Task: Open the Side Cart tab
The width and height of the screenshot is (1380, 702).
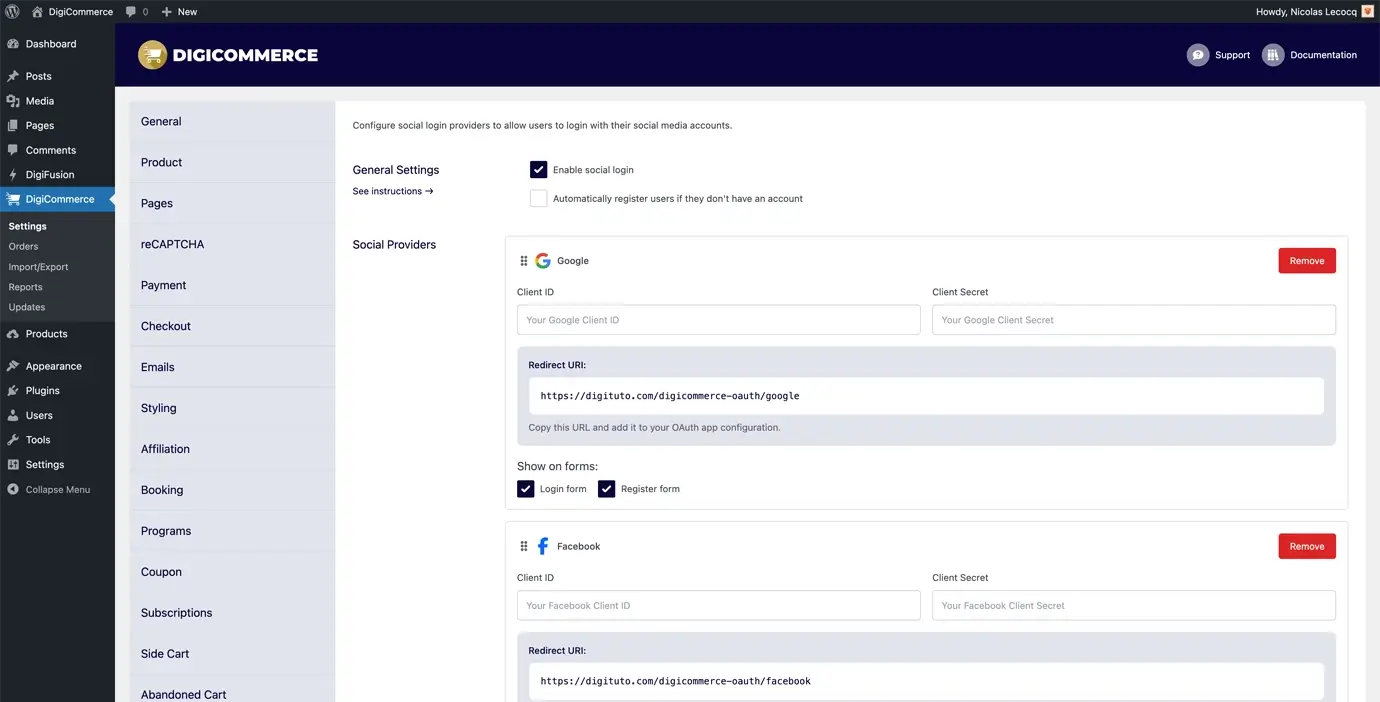Action: (232, 654)
